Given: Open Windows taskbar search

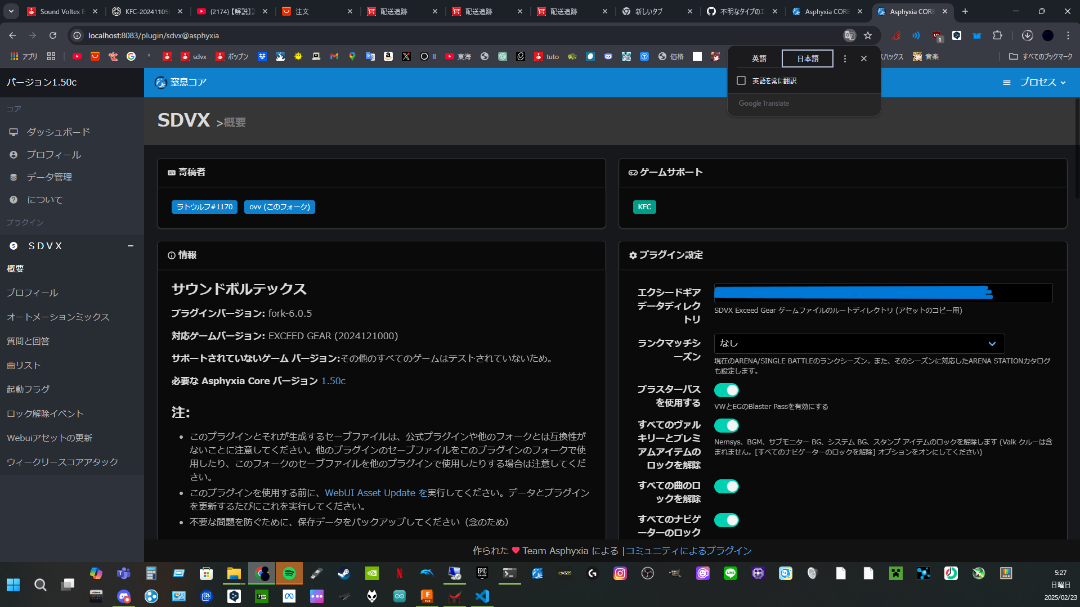Looking at the screenshot, I should coord(41,585).
